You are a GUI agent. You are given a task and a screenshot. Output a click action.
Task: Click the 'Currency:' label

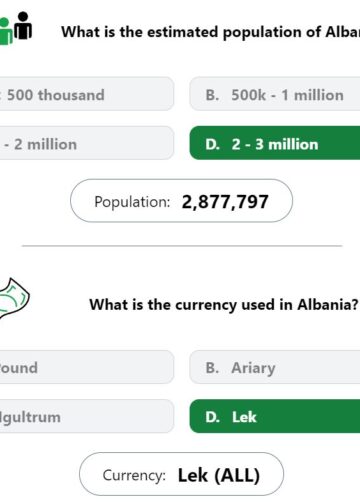tap(134, 475)
